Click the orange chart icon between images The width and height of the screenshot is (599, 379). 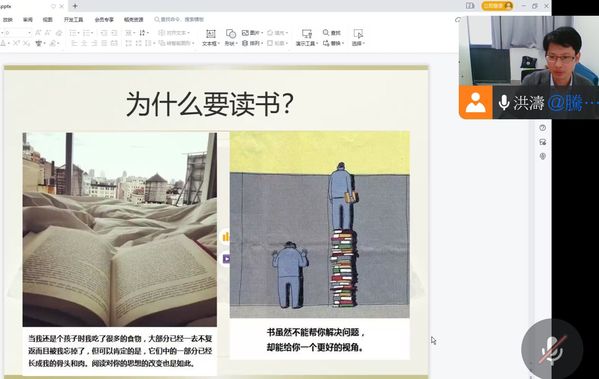click(225, 237)
